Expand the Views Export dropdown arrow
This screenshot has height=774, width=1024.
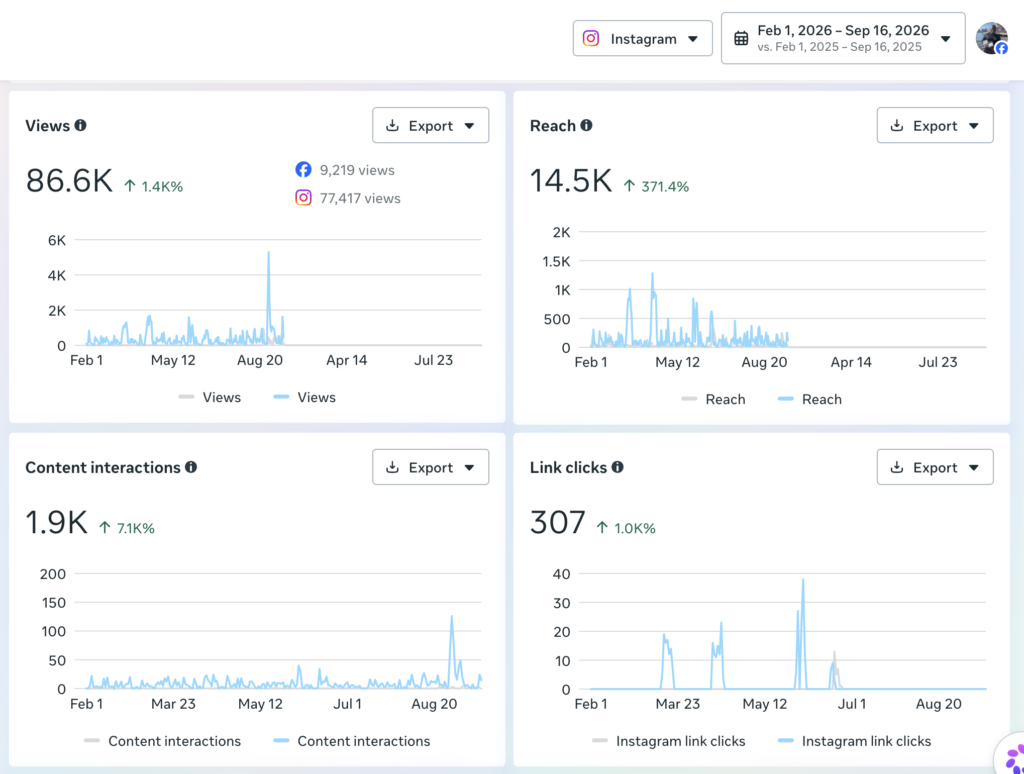point(470,126)
